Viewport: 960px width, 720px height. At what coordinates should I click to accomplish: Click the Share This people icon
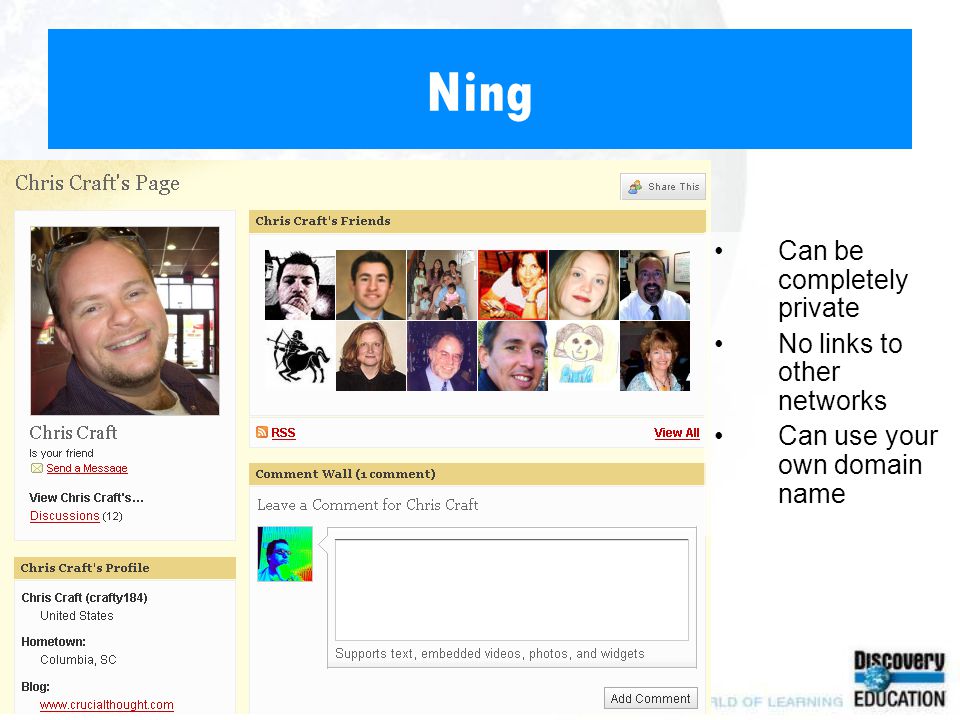(x=636, y=187)
